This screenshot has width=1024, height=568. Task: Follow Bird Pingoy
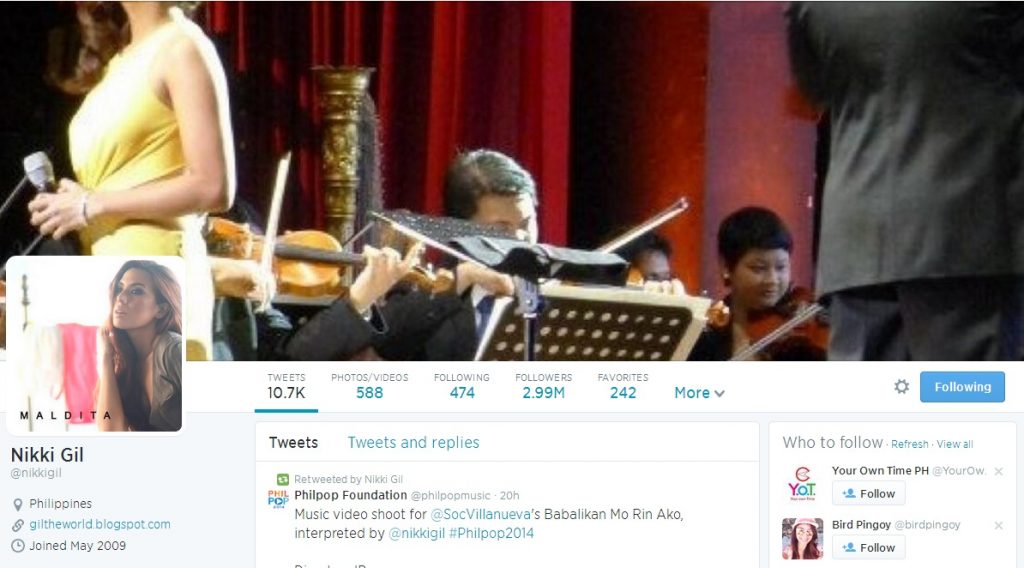tap(869, 548)
